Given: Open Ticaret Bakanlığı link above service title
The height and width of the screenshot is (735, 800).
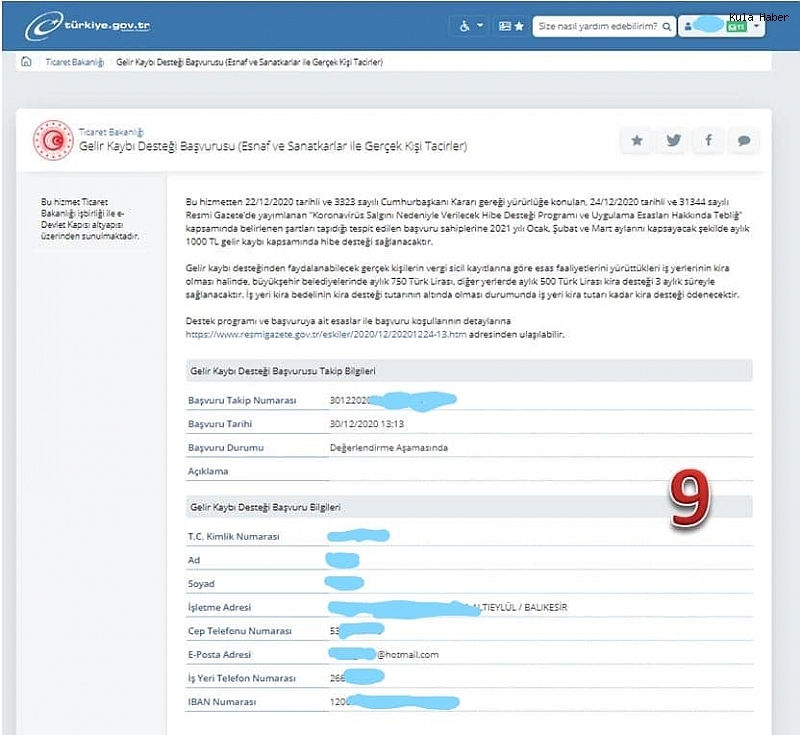Looking at the screenshot, I should pyautogui.click(x=111, y=132).
